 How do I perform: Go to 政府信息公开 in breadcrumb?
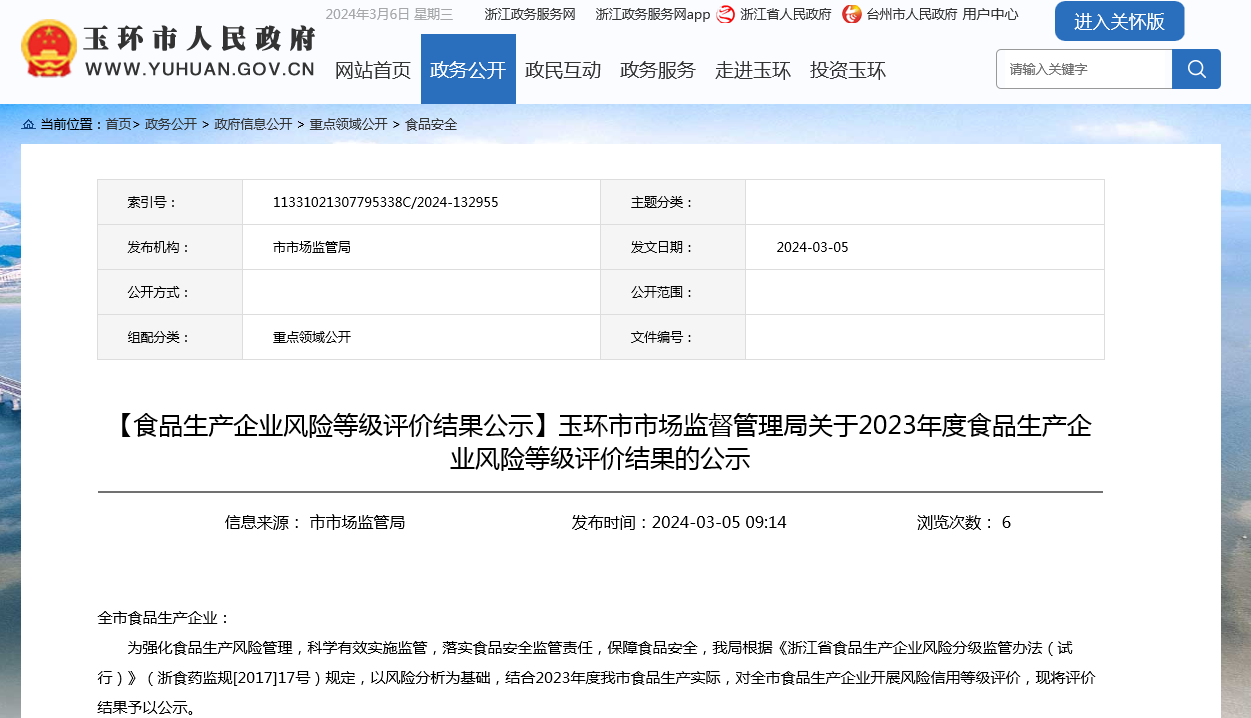[x=253, y=125]
